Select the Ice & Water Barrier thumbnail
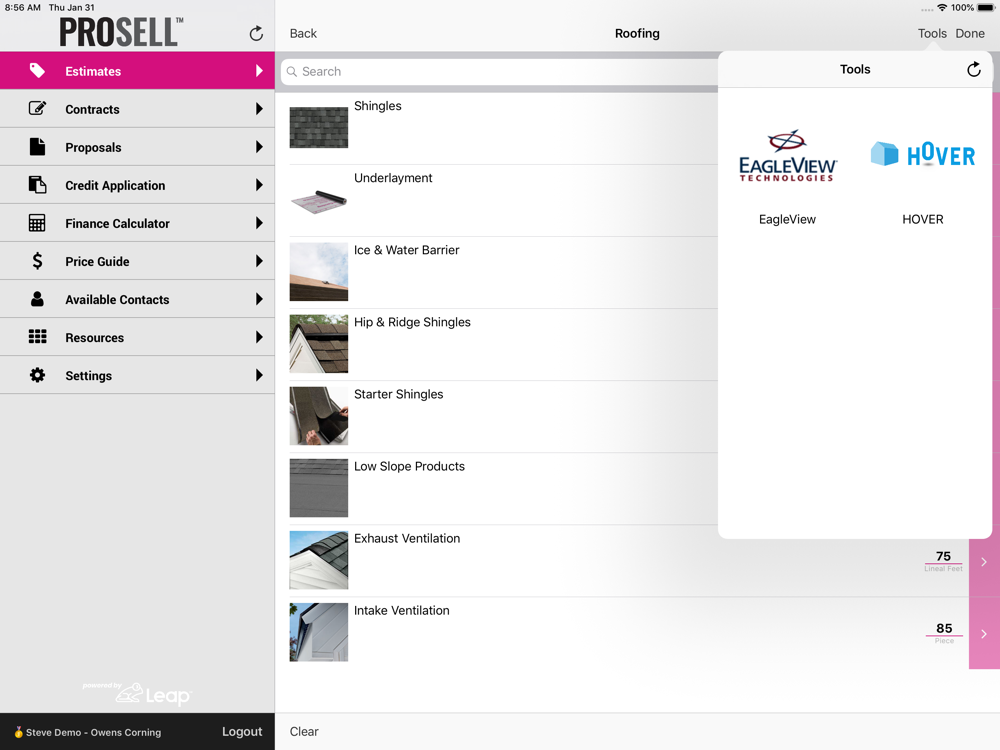Image resolution: width=1000 pixels, height=750 pixels. pyautogui.click(x=319, y=272)
